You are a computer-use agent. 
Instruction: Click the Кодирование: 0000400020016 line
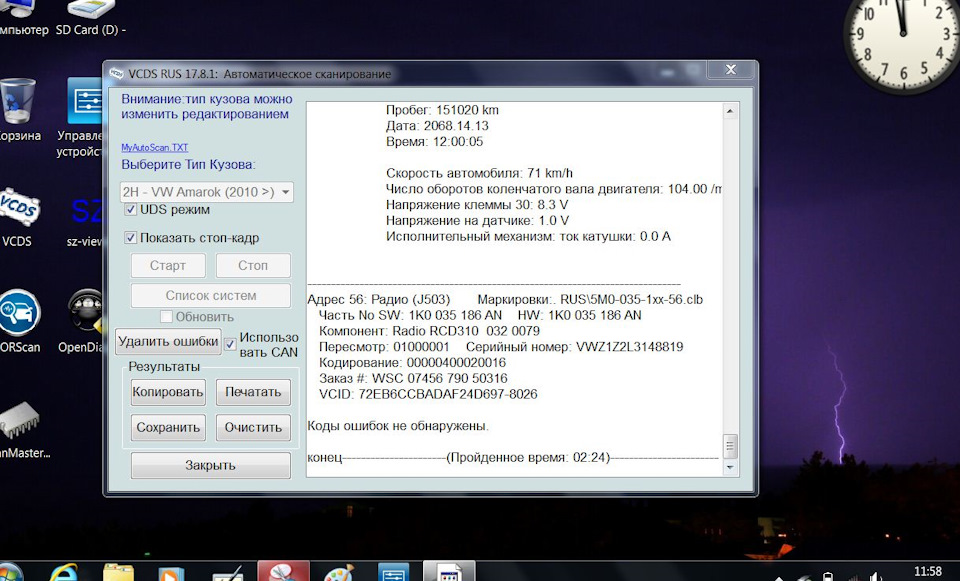(x=412, y=363)
